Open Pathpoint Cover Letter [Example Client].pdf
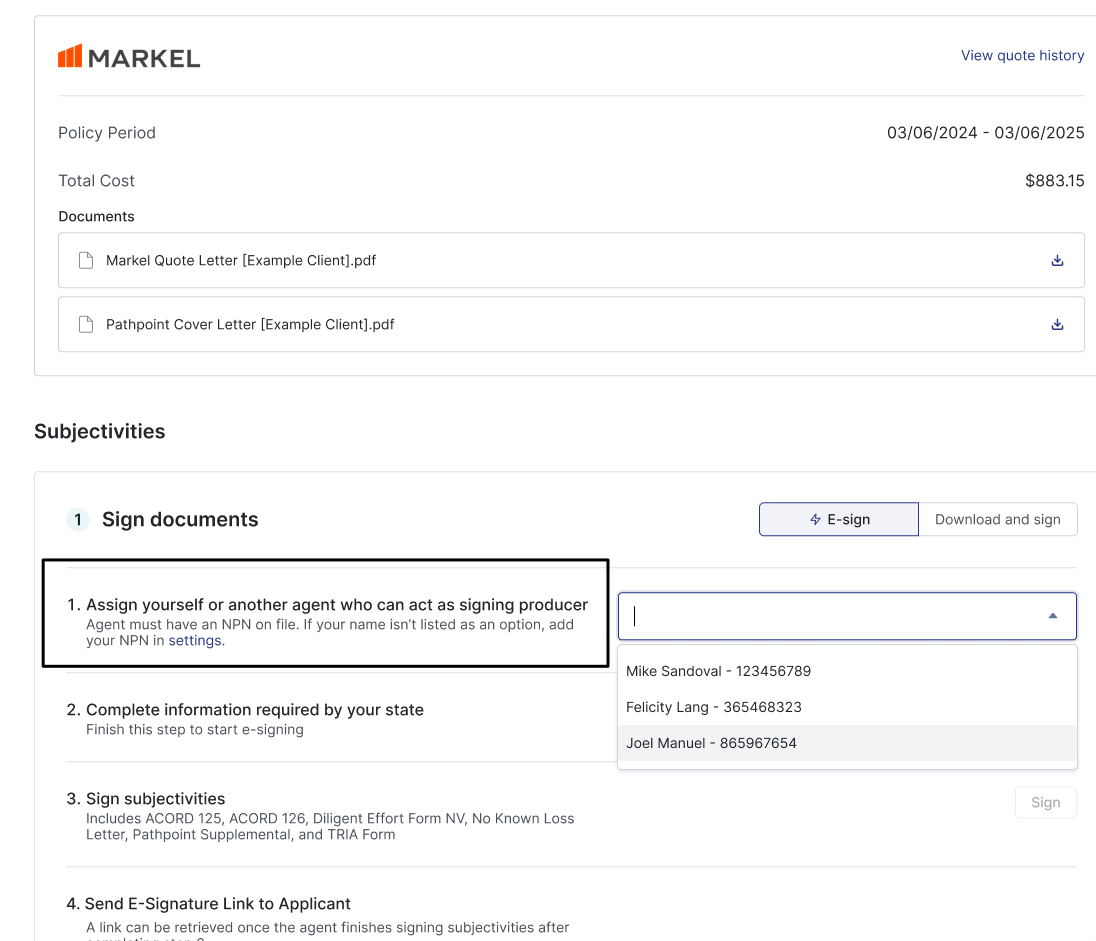The width and height of the screenshot is (1096, 941). (250, 325)
